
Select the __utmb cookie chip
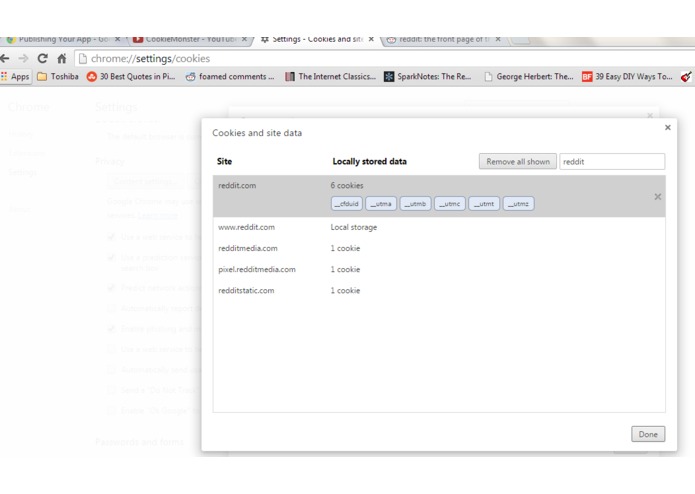click(415, 204)
